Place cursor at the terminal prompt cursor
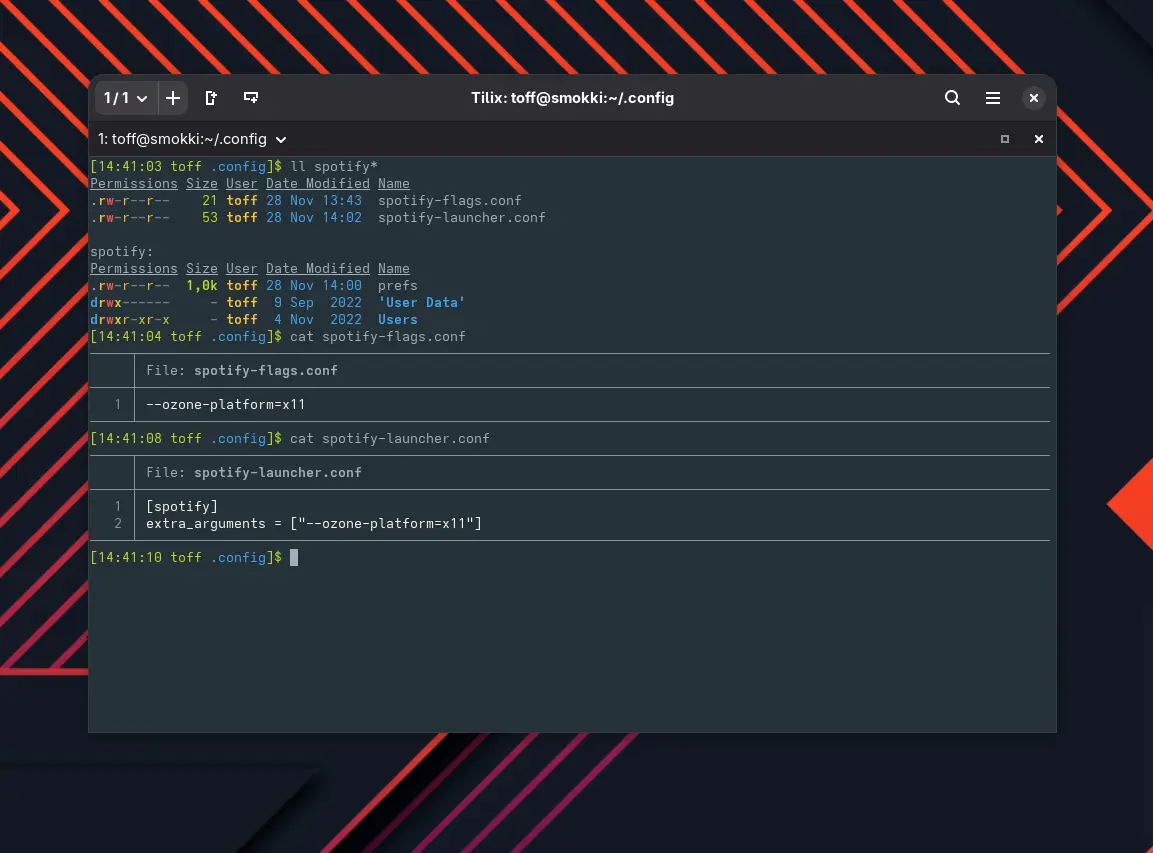Image resolution: width=1153 pixels, height=853 pixels. coord(294,557)
